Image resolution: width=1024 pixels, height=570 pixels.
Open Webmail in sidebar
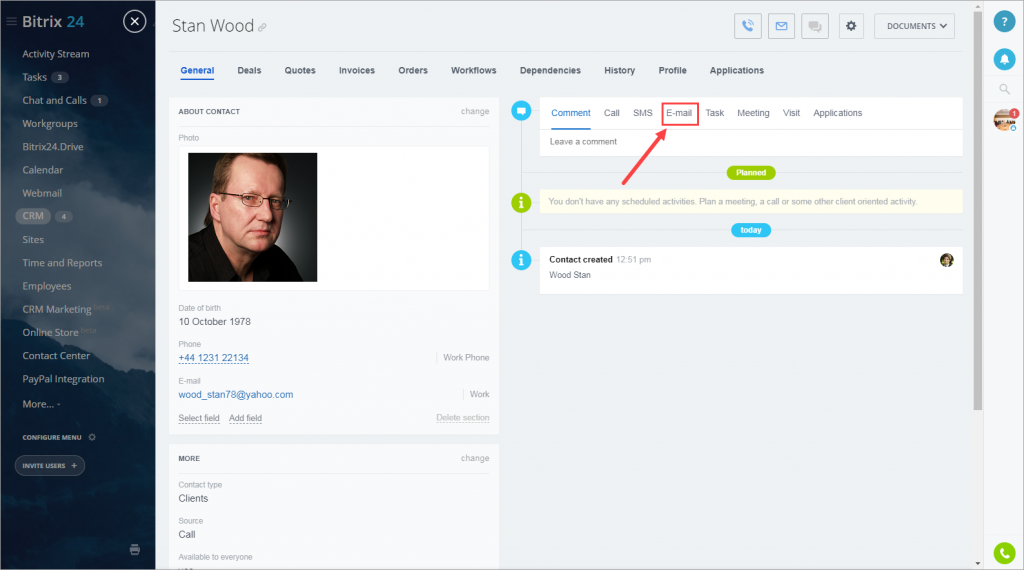[x=42, y=193]
